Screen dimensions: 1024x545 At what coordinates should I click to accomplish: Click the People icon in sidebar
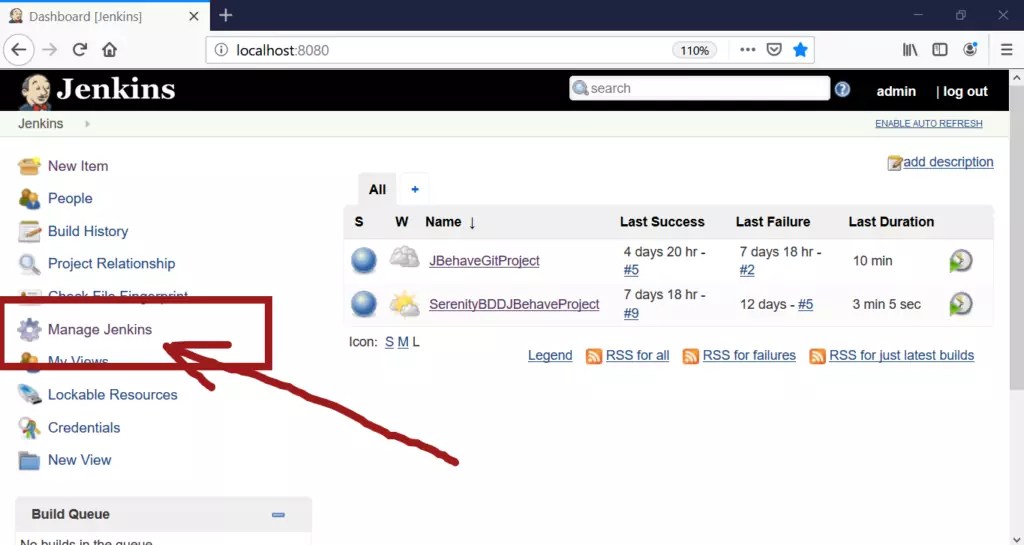29,198
